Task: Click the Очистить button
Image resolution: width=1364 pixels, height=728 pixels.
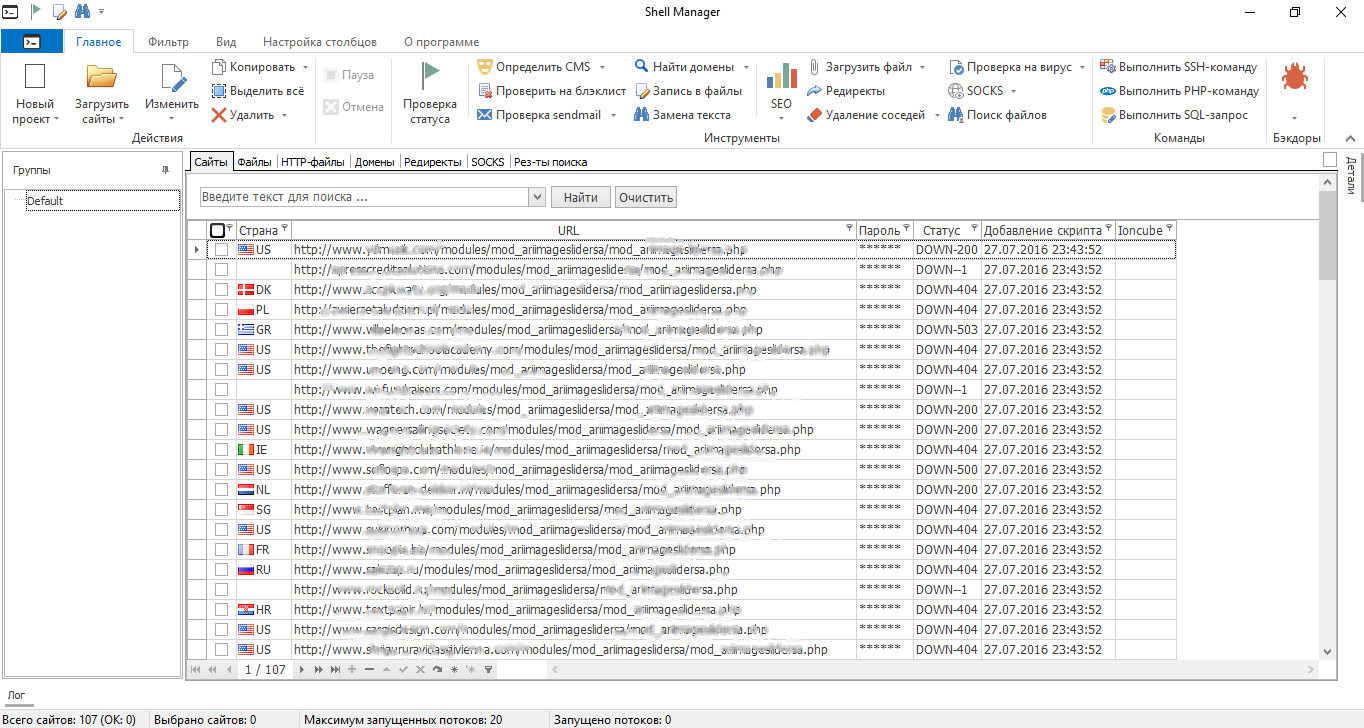Action: [x=646, y=197]
